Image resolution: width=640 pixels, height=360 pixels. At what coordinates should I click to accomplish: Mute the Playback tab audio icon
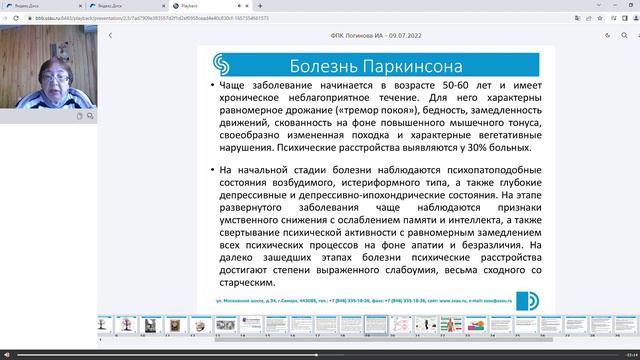[x=239, y=6]
